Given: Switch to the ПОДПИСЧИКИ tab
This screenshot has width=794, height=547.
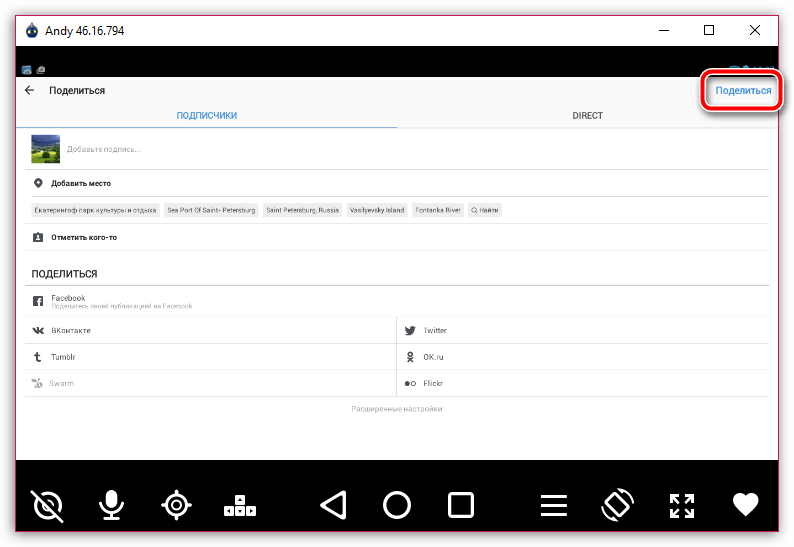Looking at the screenshot, I should [207, 115].
